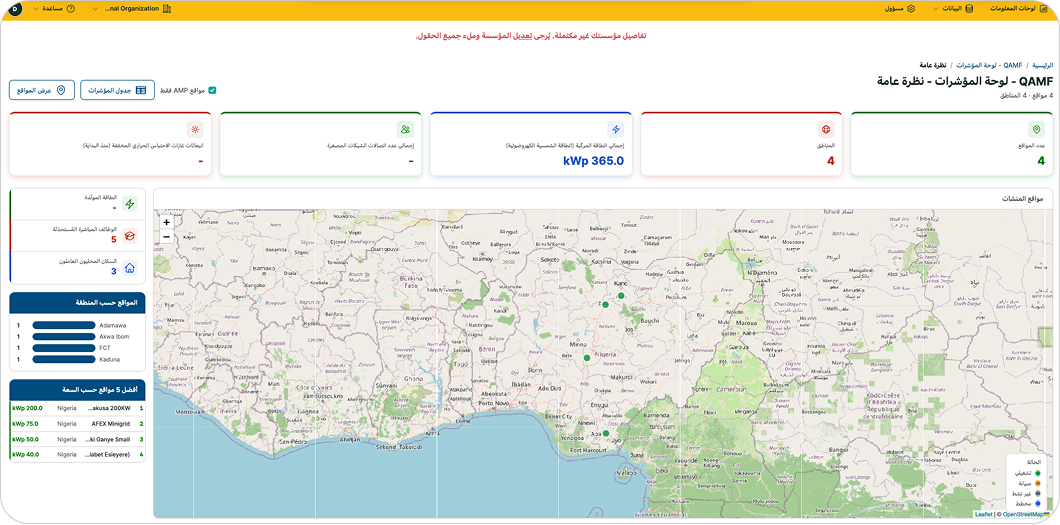This screenshot has height=525, width=1060.
Task: Click the admin gear icon beside مسؤول
Action: pyautogui.click(x=911, y=8)
